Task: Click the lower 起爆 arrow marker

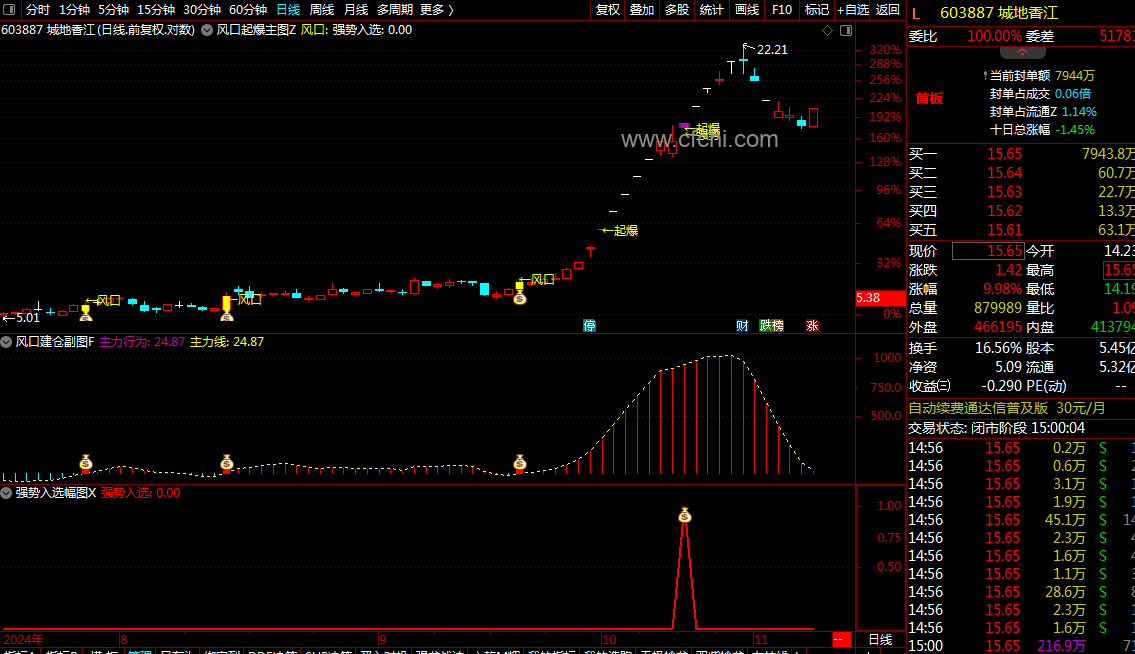Action: [620, 230]
